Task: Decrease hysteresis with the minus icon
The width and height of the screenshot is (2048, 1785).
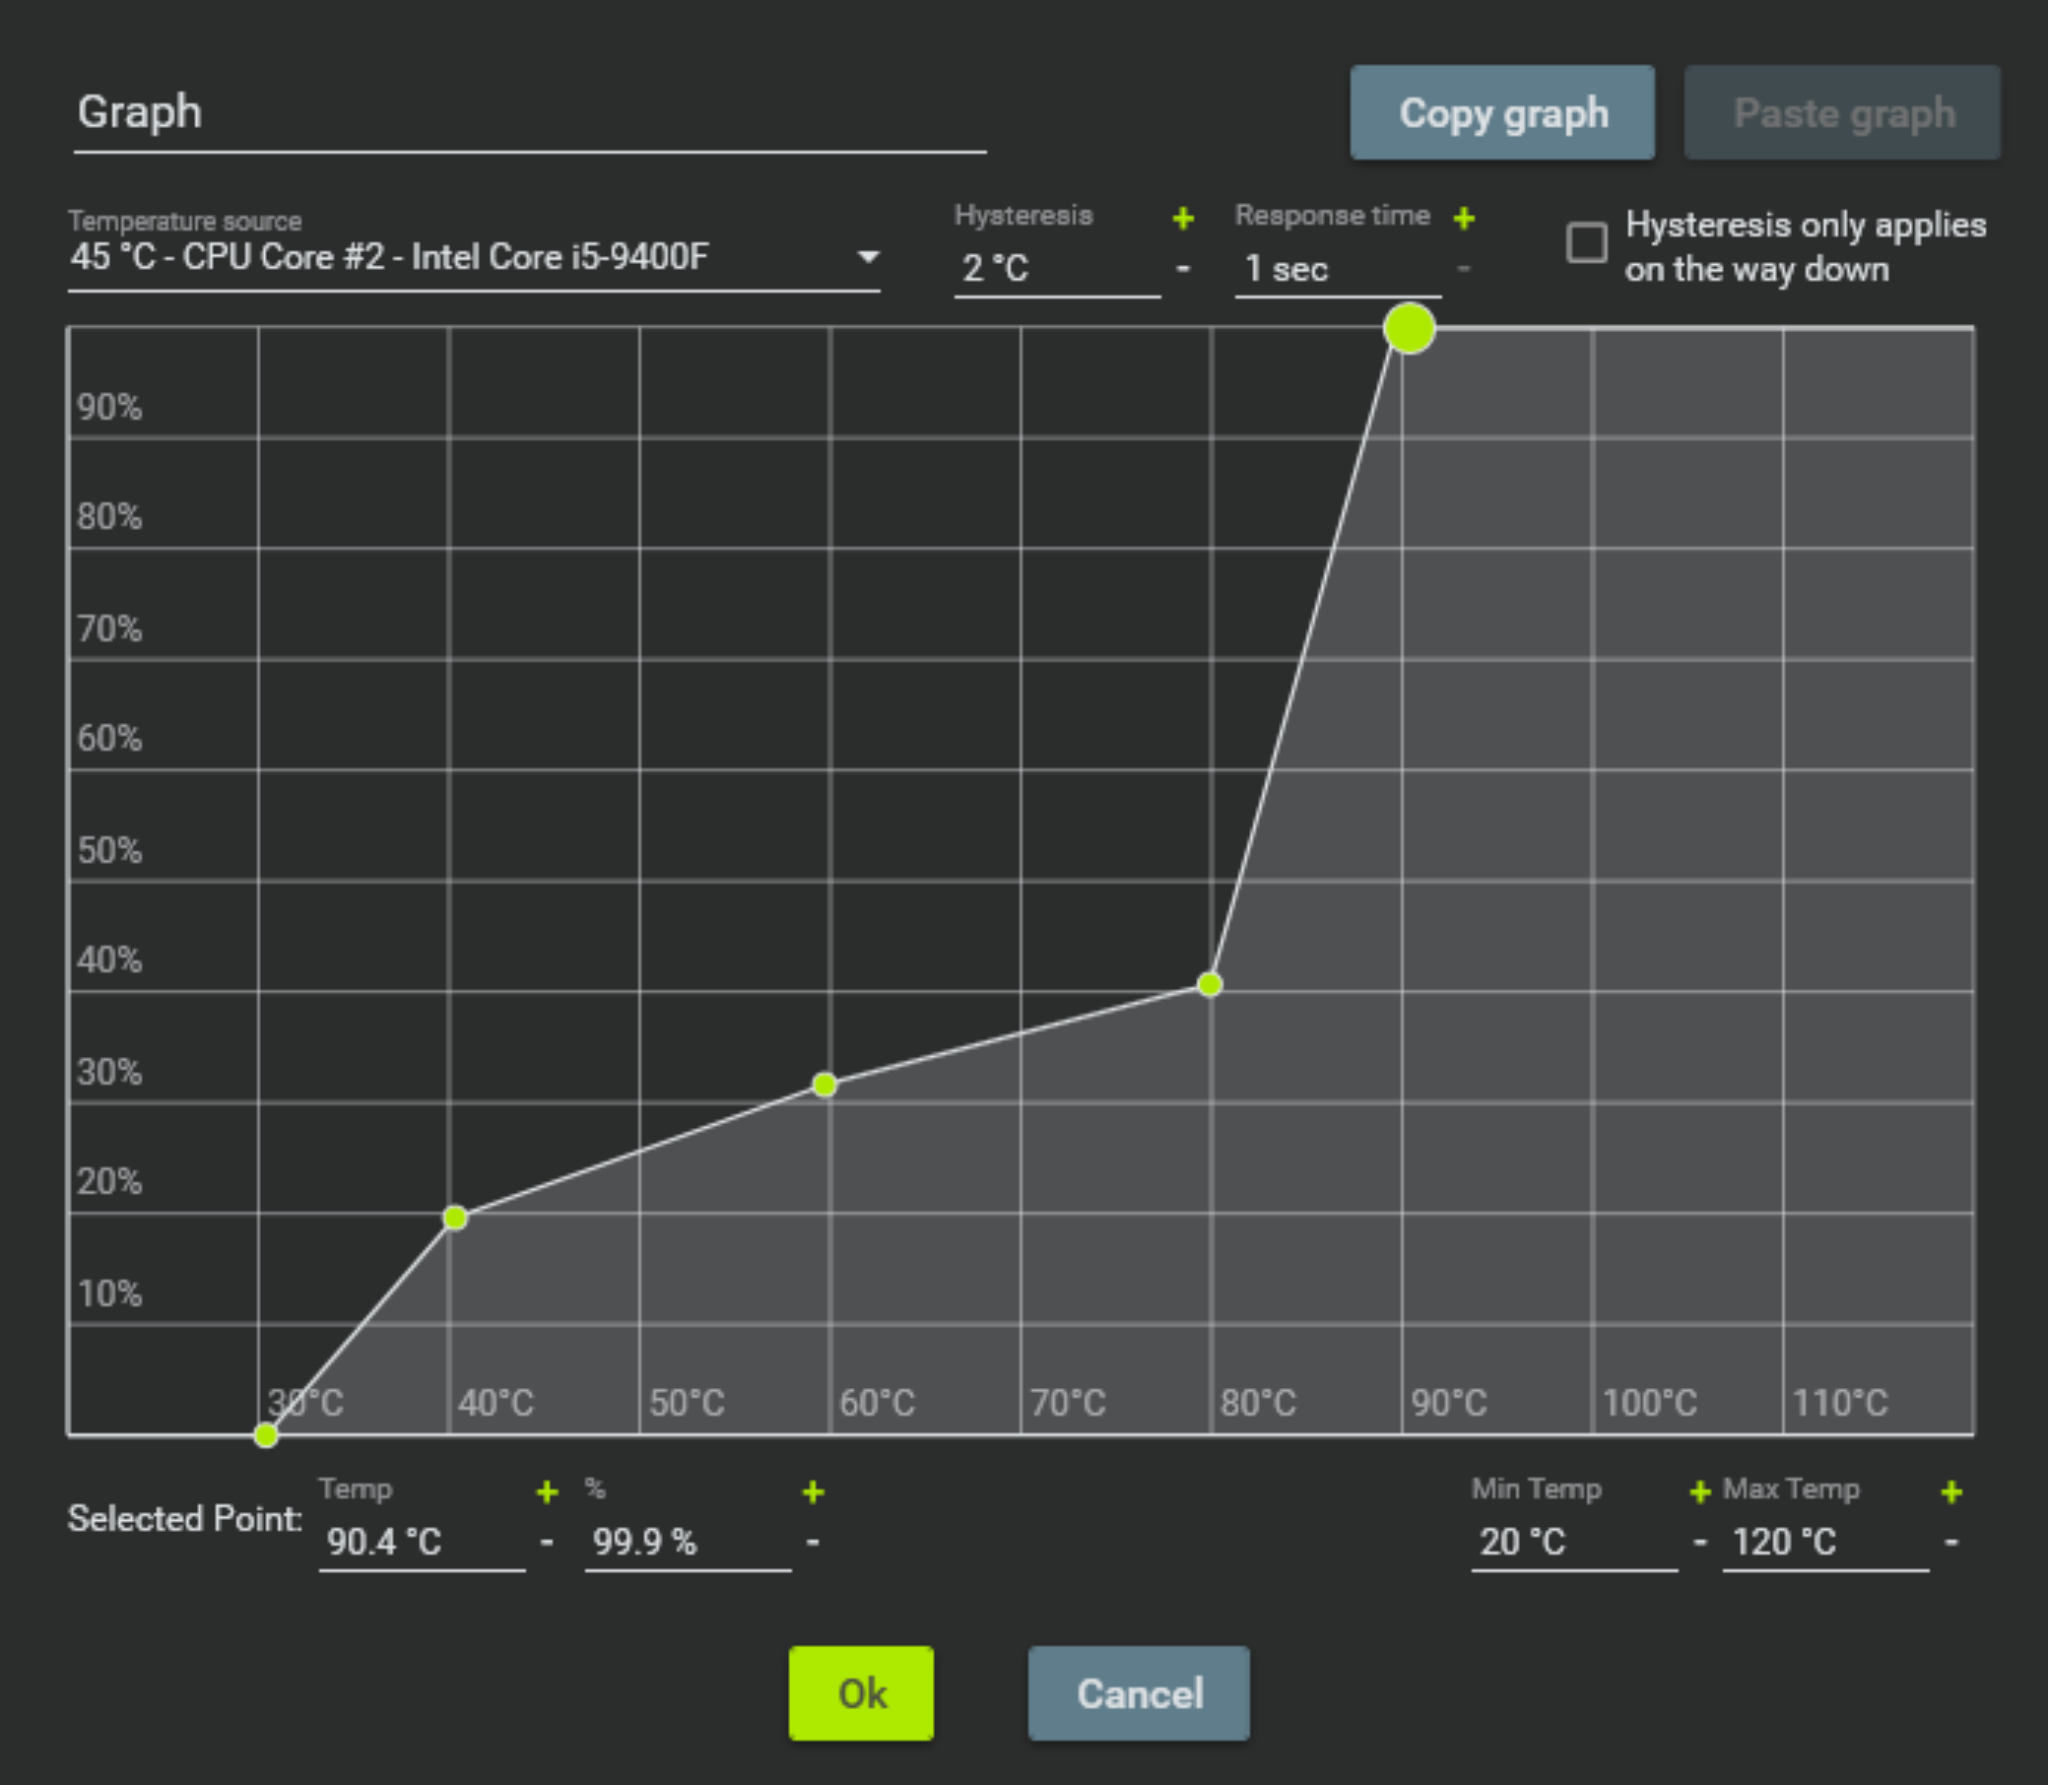Action: (1183, 269)
